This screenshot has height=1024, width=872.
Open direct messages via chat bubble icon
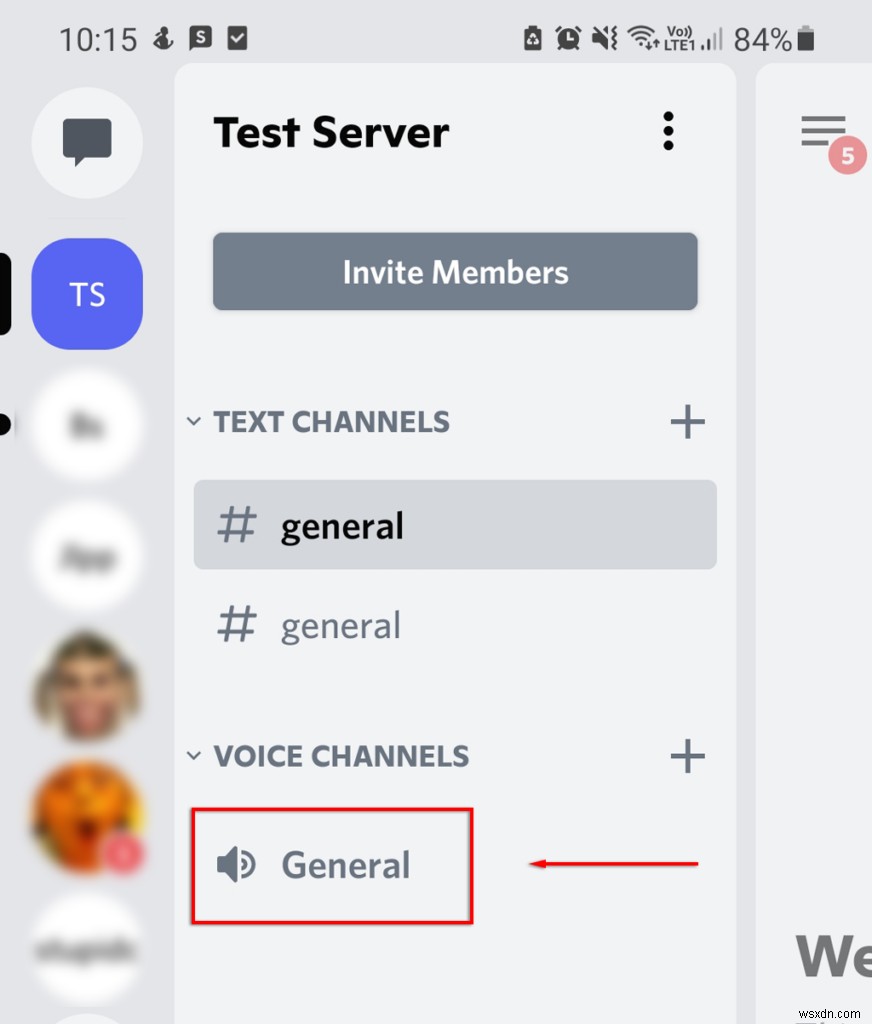click(x=87, y=140)
